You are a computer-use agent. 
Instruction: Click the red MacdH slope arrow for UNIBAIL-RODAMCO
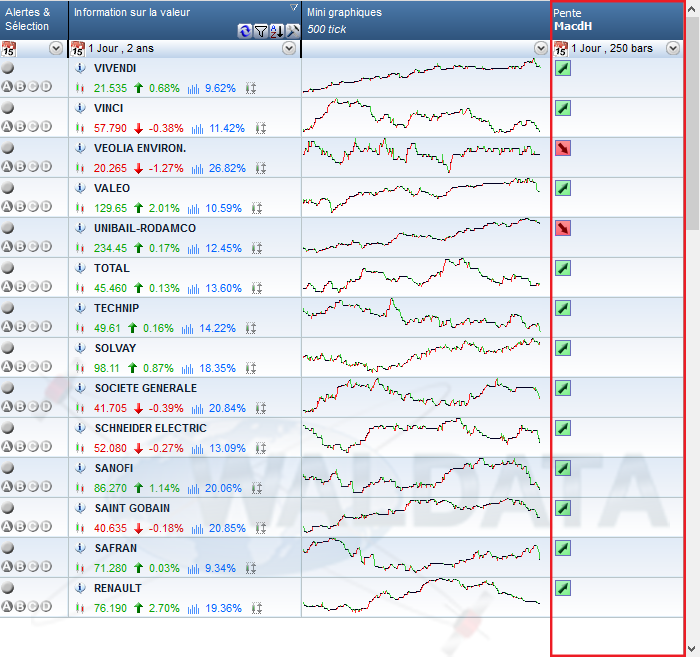coord(563,228)
